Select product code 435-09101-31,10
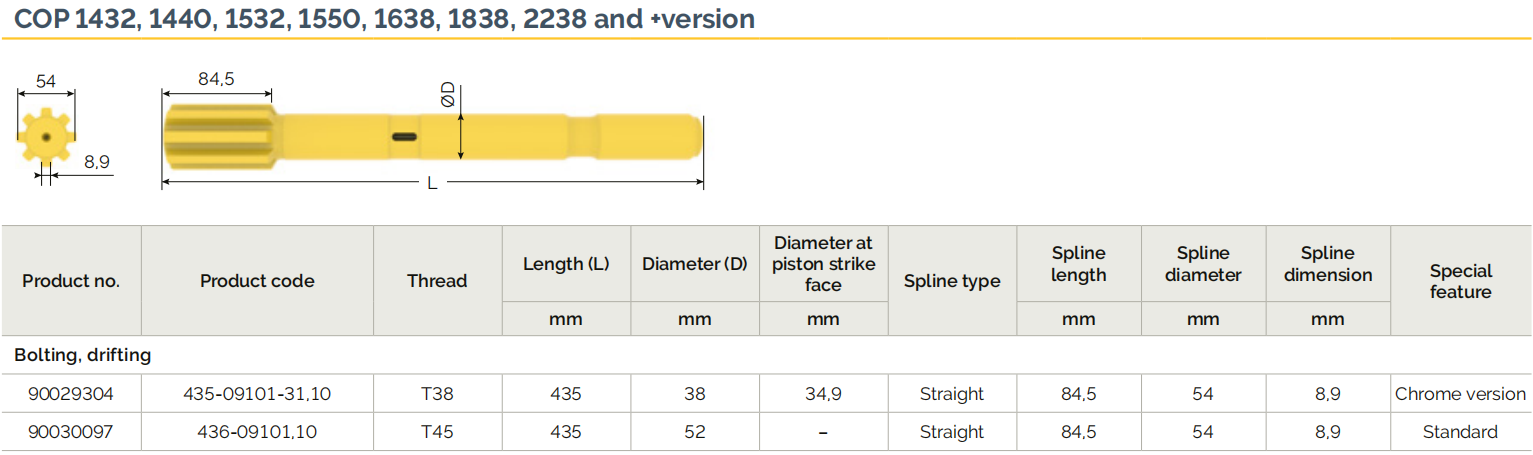1533x455 pixels. tap(257, 394)
